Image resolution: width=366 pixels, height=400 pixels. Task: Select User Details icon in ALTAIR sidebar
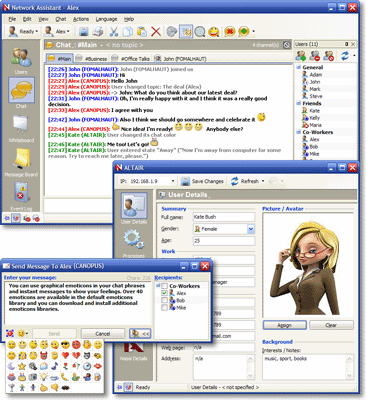coord(134,208)
